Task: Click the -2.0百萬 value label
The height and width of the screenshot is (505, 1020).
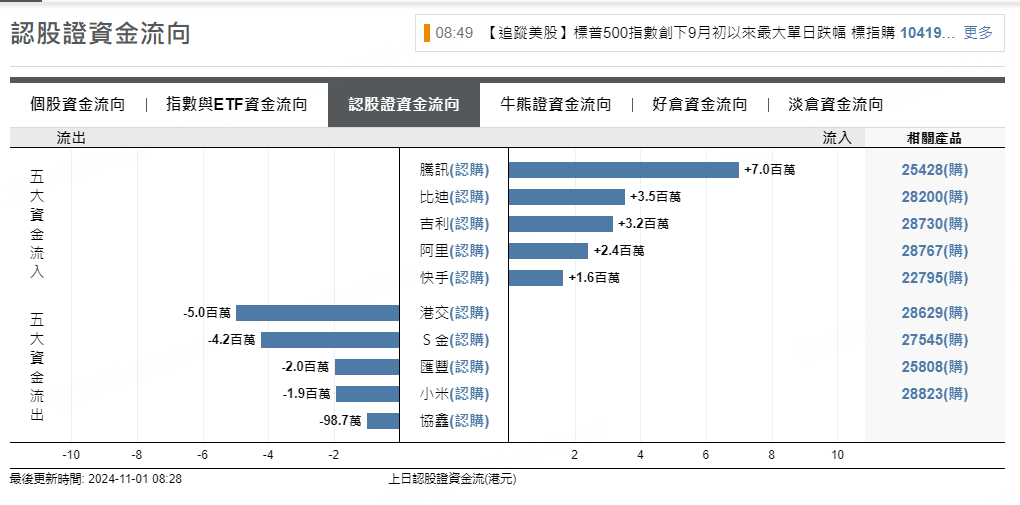Action: (x=306, y=367)
